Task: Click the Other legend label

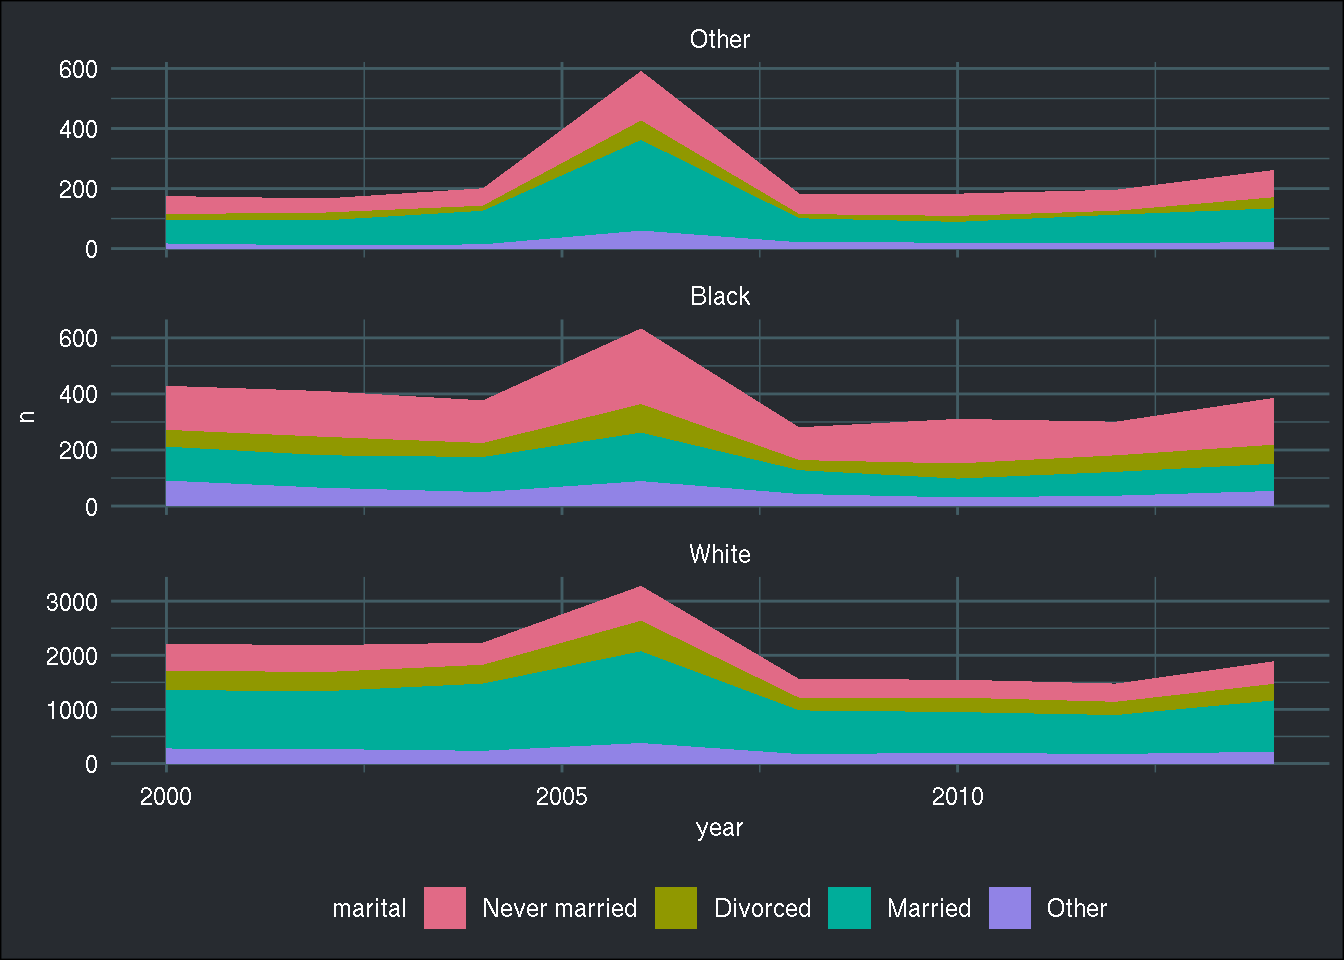Action: coord(1077,908)
